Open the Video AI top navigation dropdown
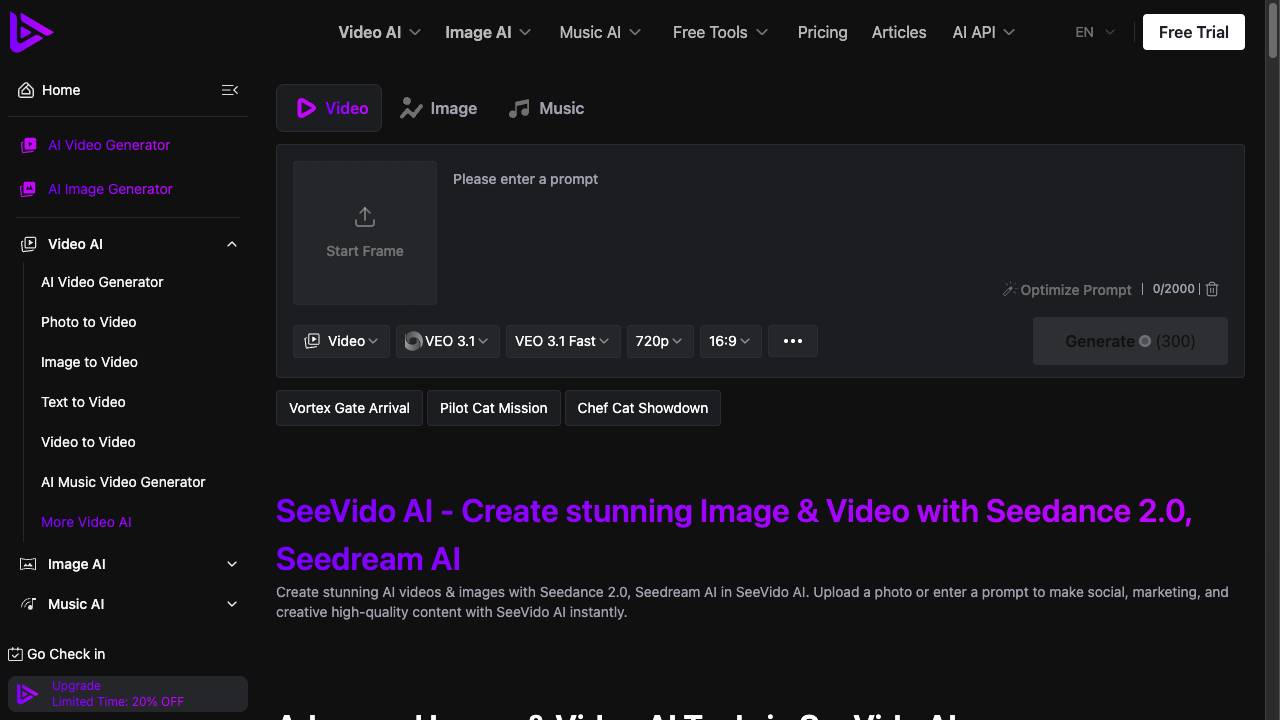The height and width of the screenshot is (720, 1280). pyautogui.click(x=379, y=32)
